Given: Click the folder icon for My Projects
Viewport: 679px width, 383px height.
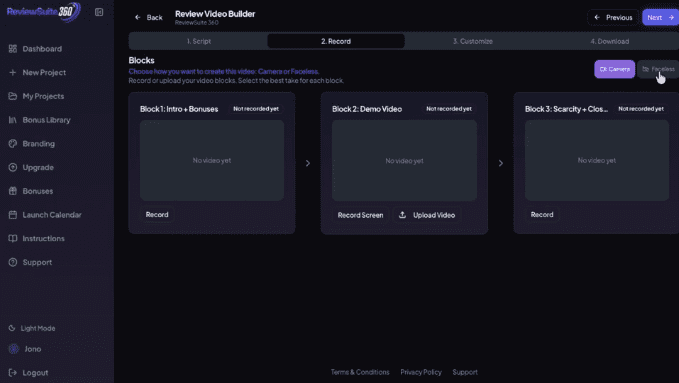Looking at the screenshot, I should pos(13,96).
